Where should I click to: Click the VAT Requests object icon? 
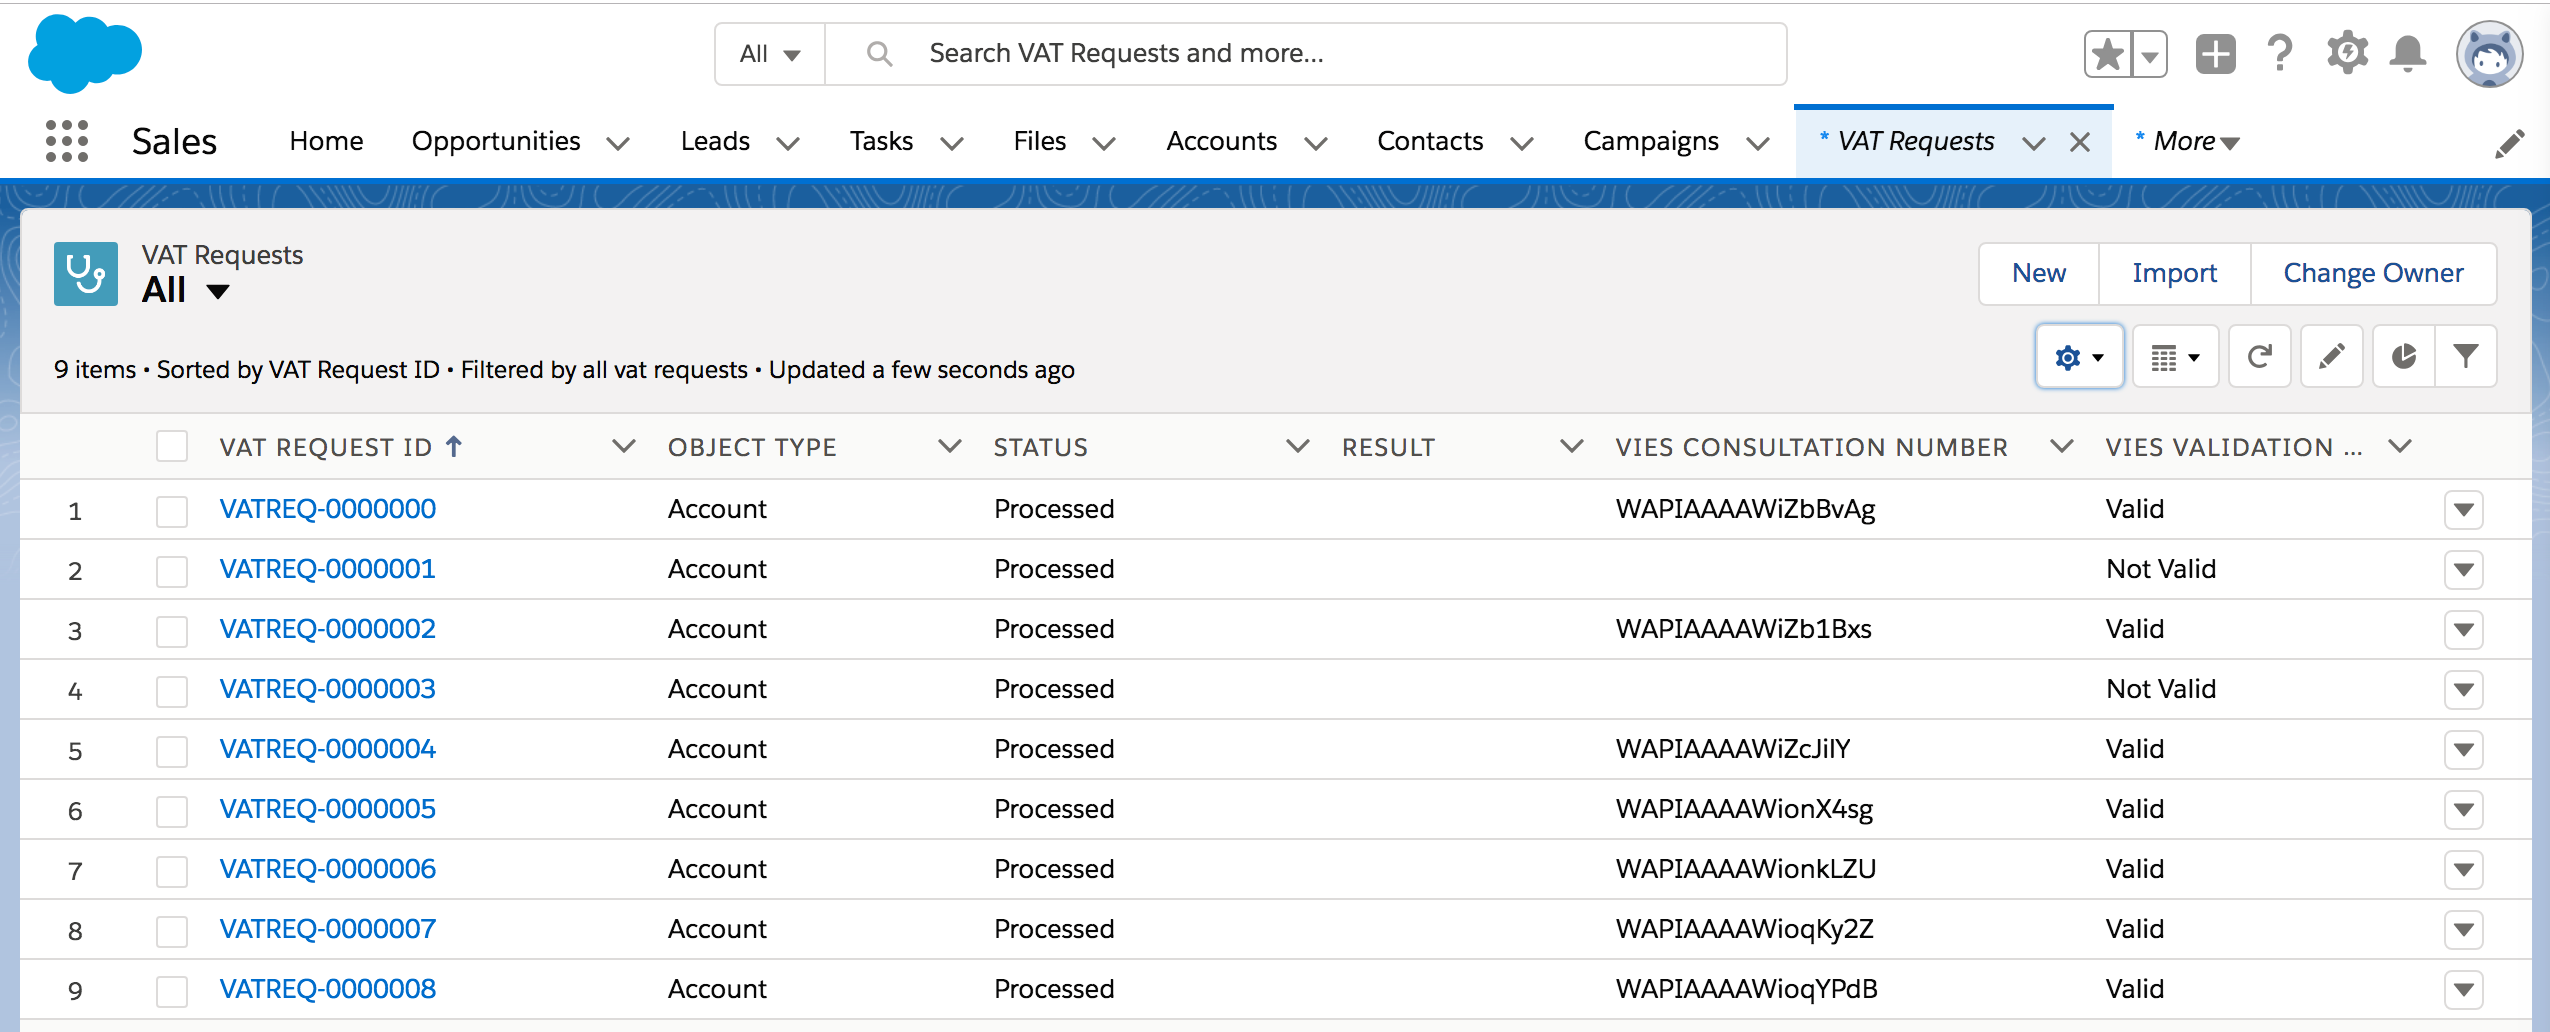tap(86, 273)
